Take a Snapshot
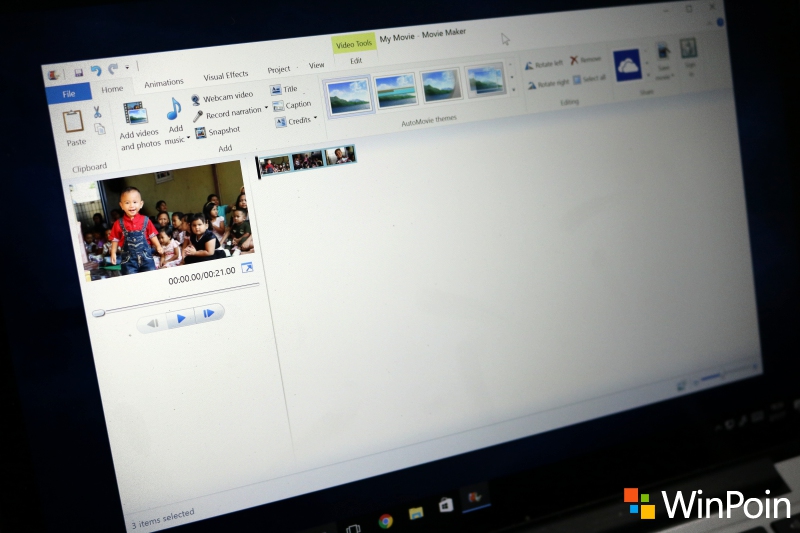 pos(218,132)
